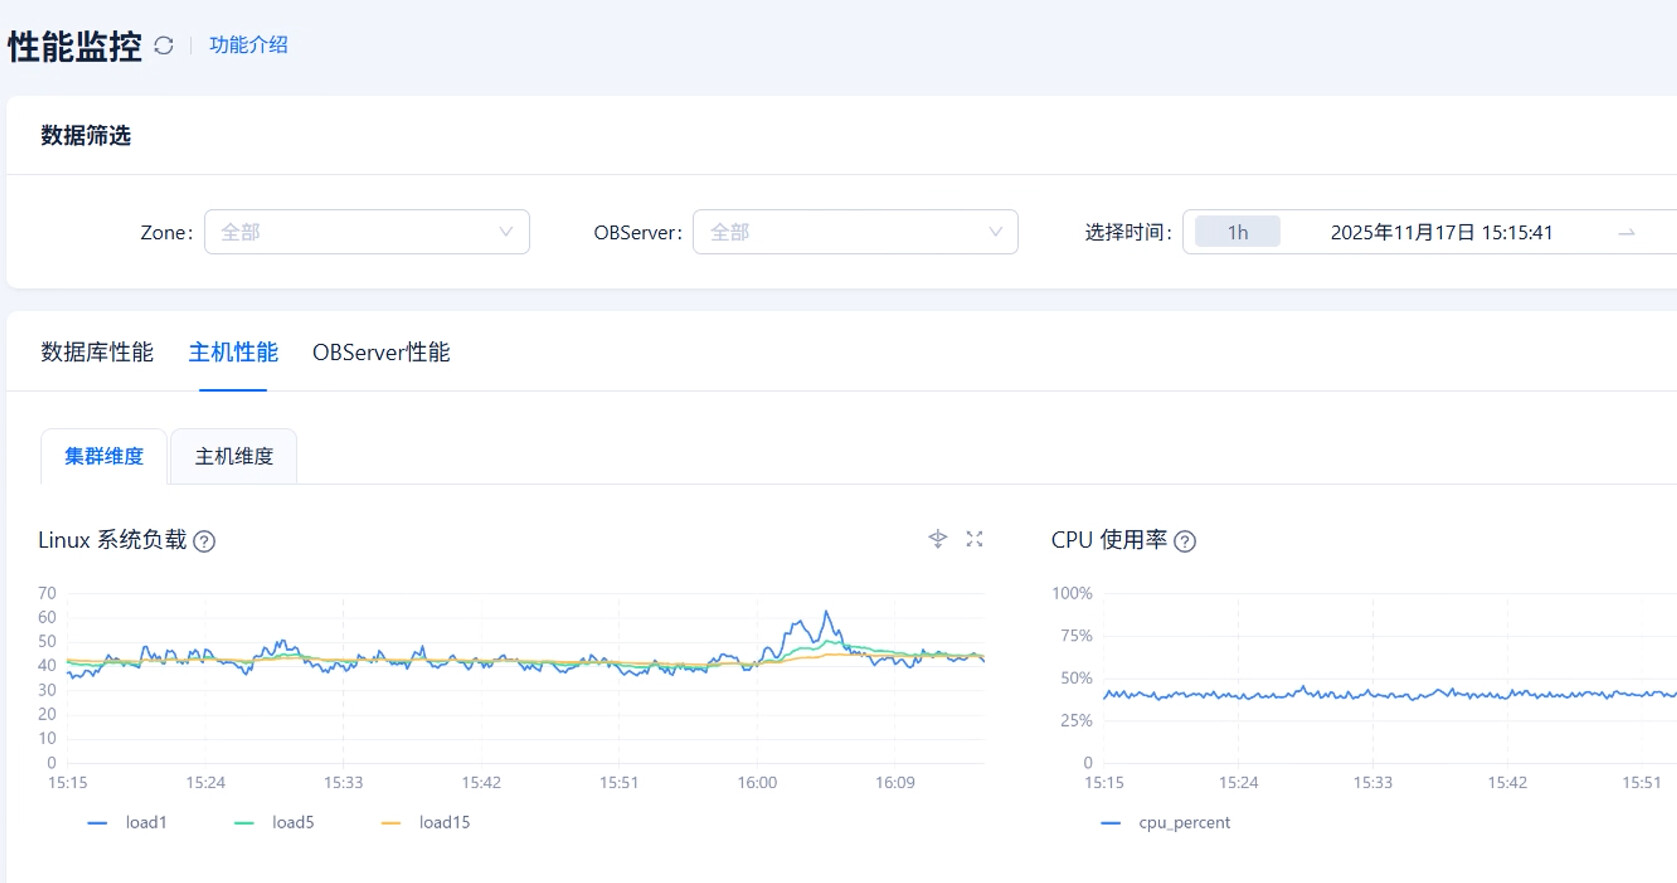
Task: Click help icon next to Linux 系统负载
Action: (204, 541)
